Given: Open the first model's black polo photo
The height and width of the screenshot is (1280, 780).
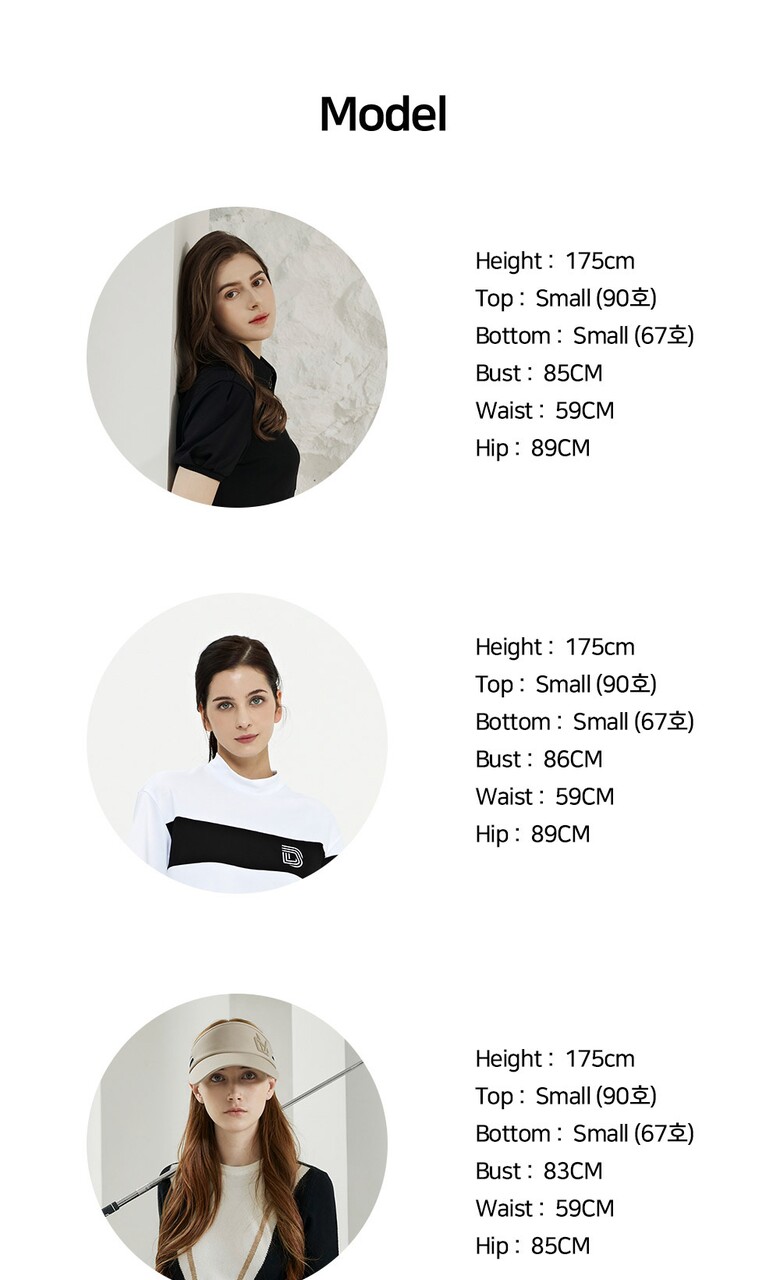Looking at the screenshot, I should (x=237, y=357).
